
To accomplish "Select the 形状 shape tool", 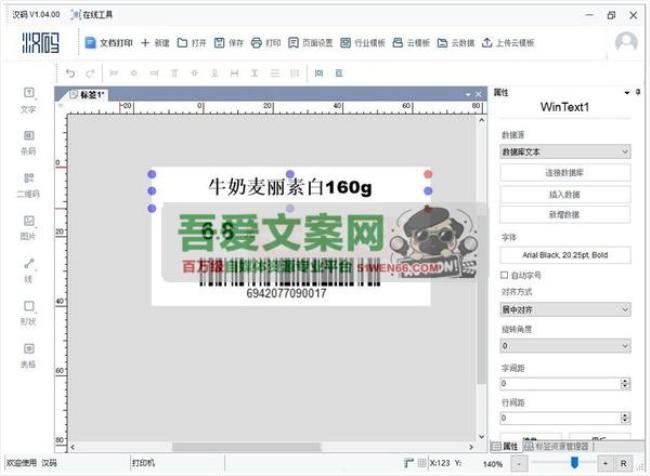I will 27,312.
